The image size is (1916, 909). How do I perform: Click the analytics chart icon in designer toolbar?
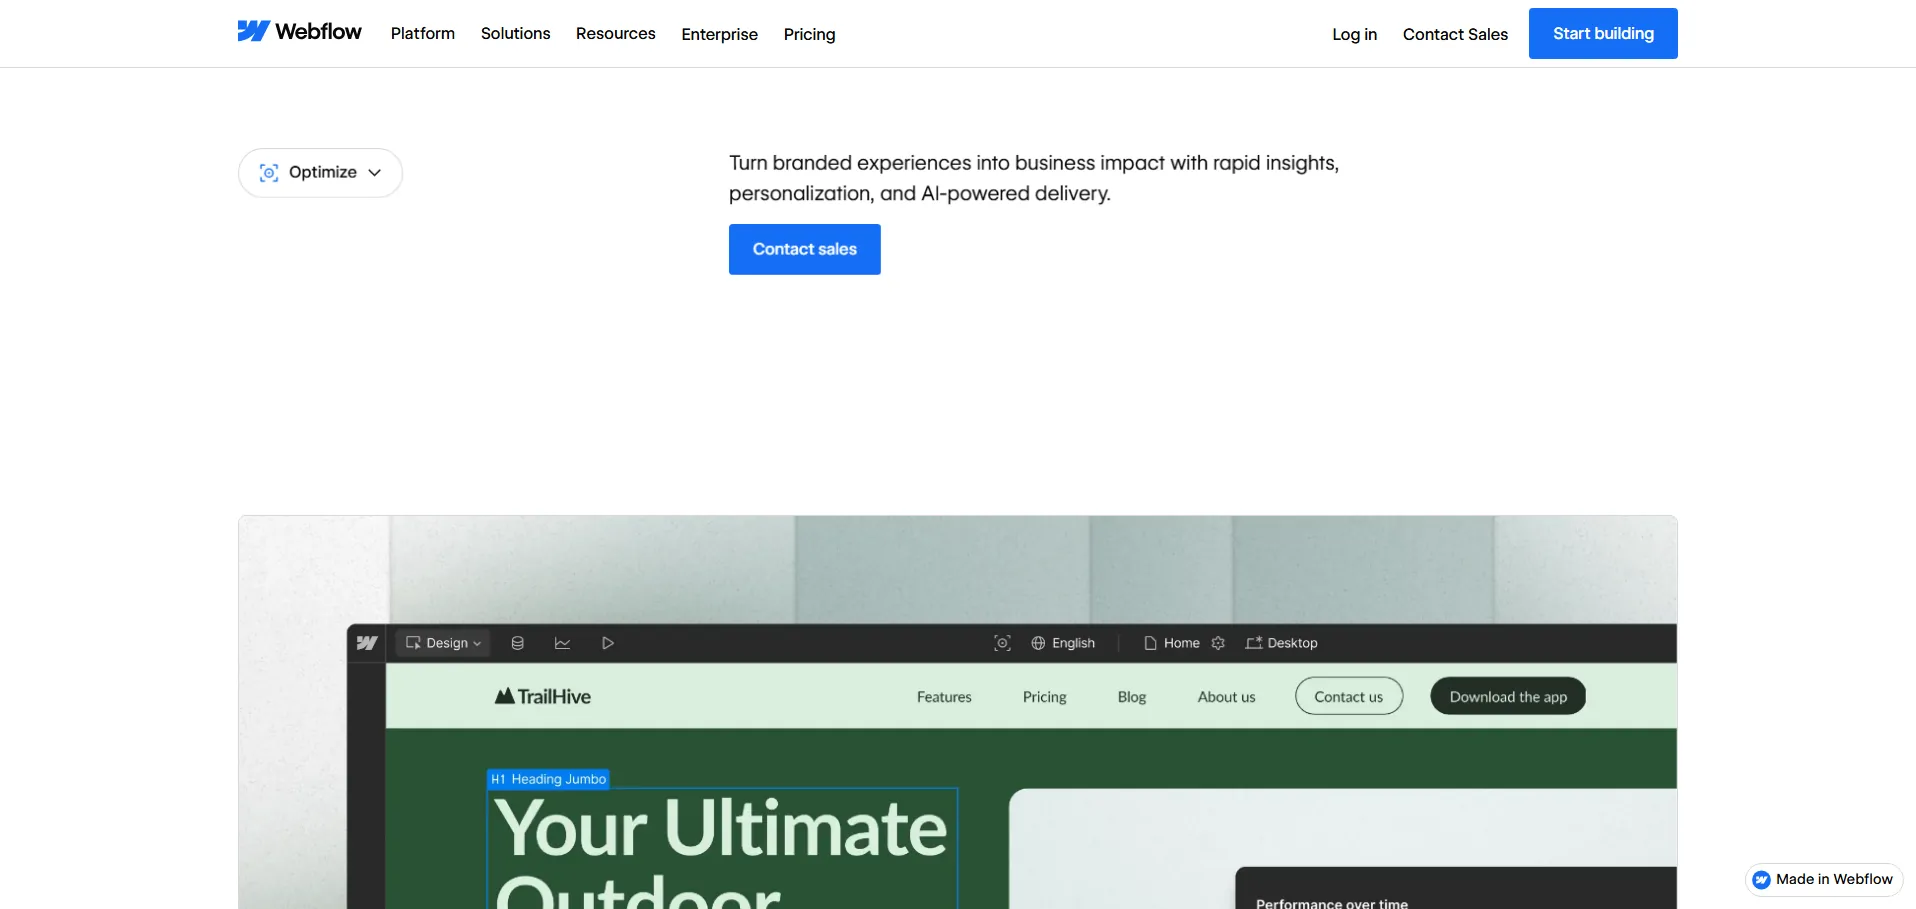click(562, 643)
